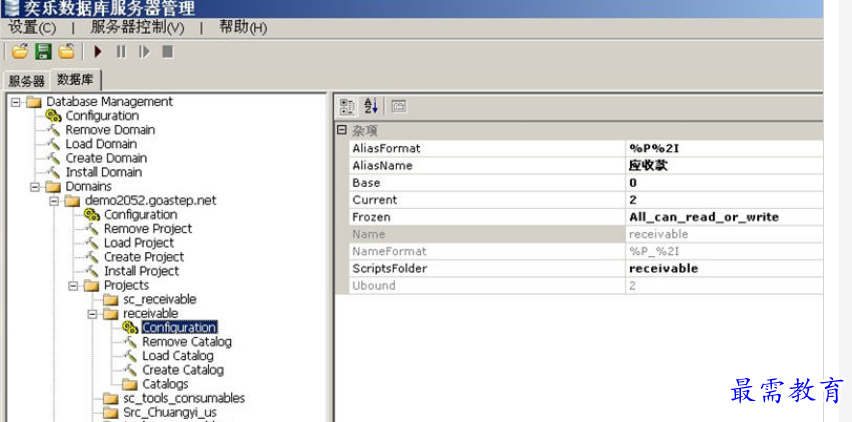852x422 pixels.
Task: Collapse the 杂项 property category
Action: coord(341,130)
